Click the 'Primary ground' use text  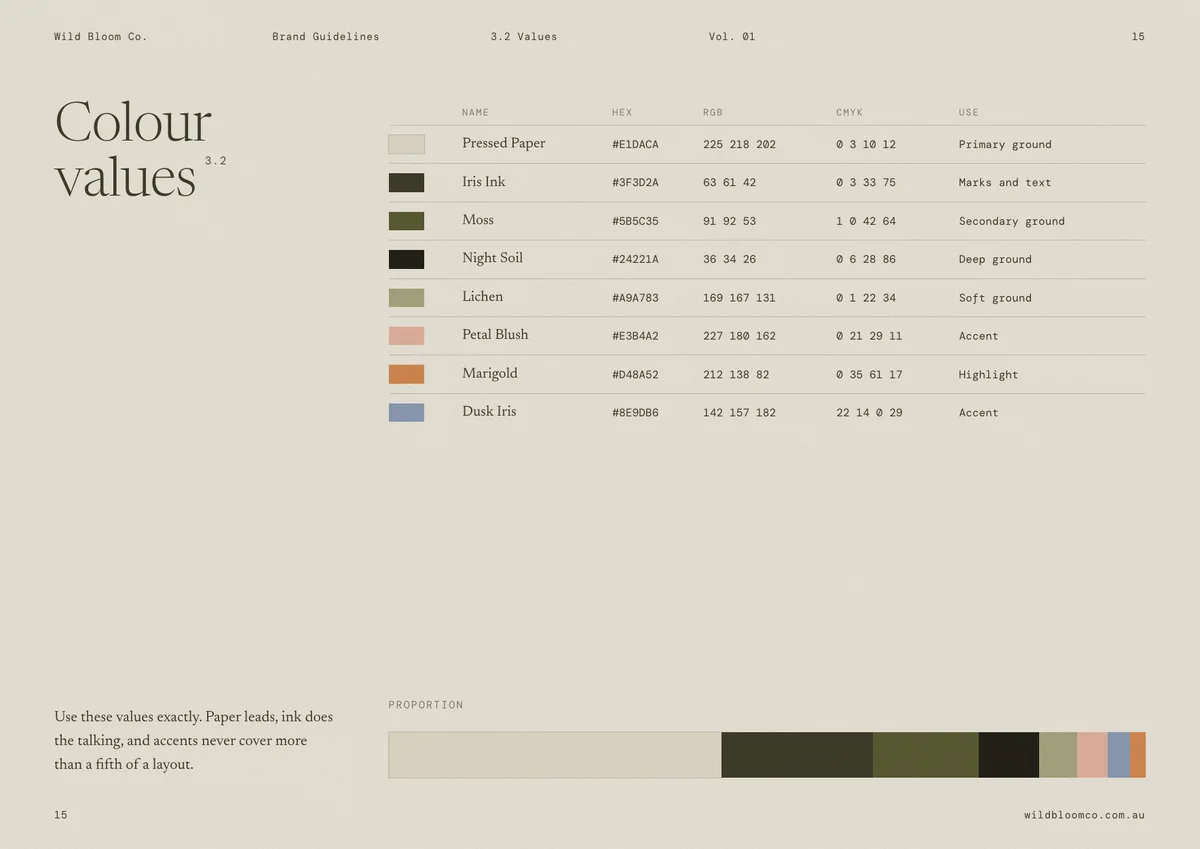pos(1005,145)
